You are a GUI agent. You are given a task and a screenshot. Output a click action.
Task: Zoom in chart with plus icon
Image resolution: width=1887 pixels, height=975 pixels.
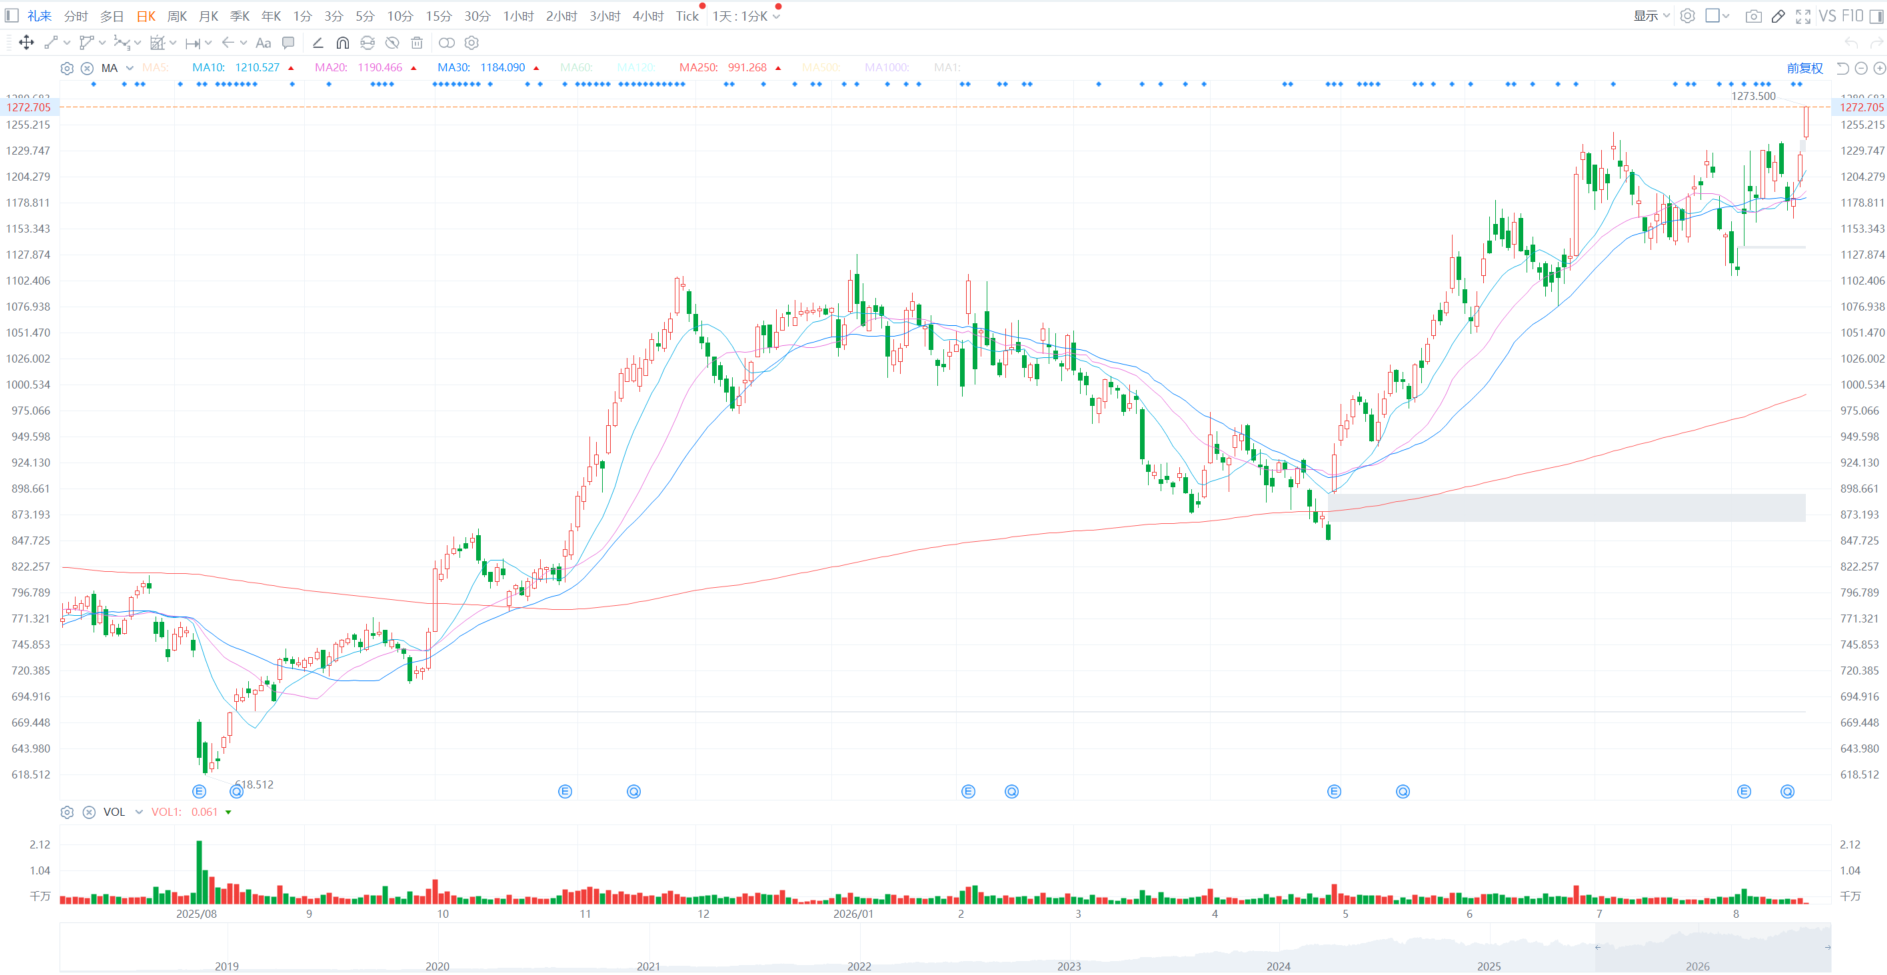pyautogui.click(x=1879, y=68)
